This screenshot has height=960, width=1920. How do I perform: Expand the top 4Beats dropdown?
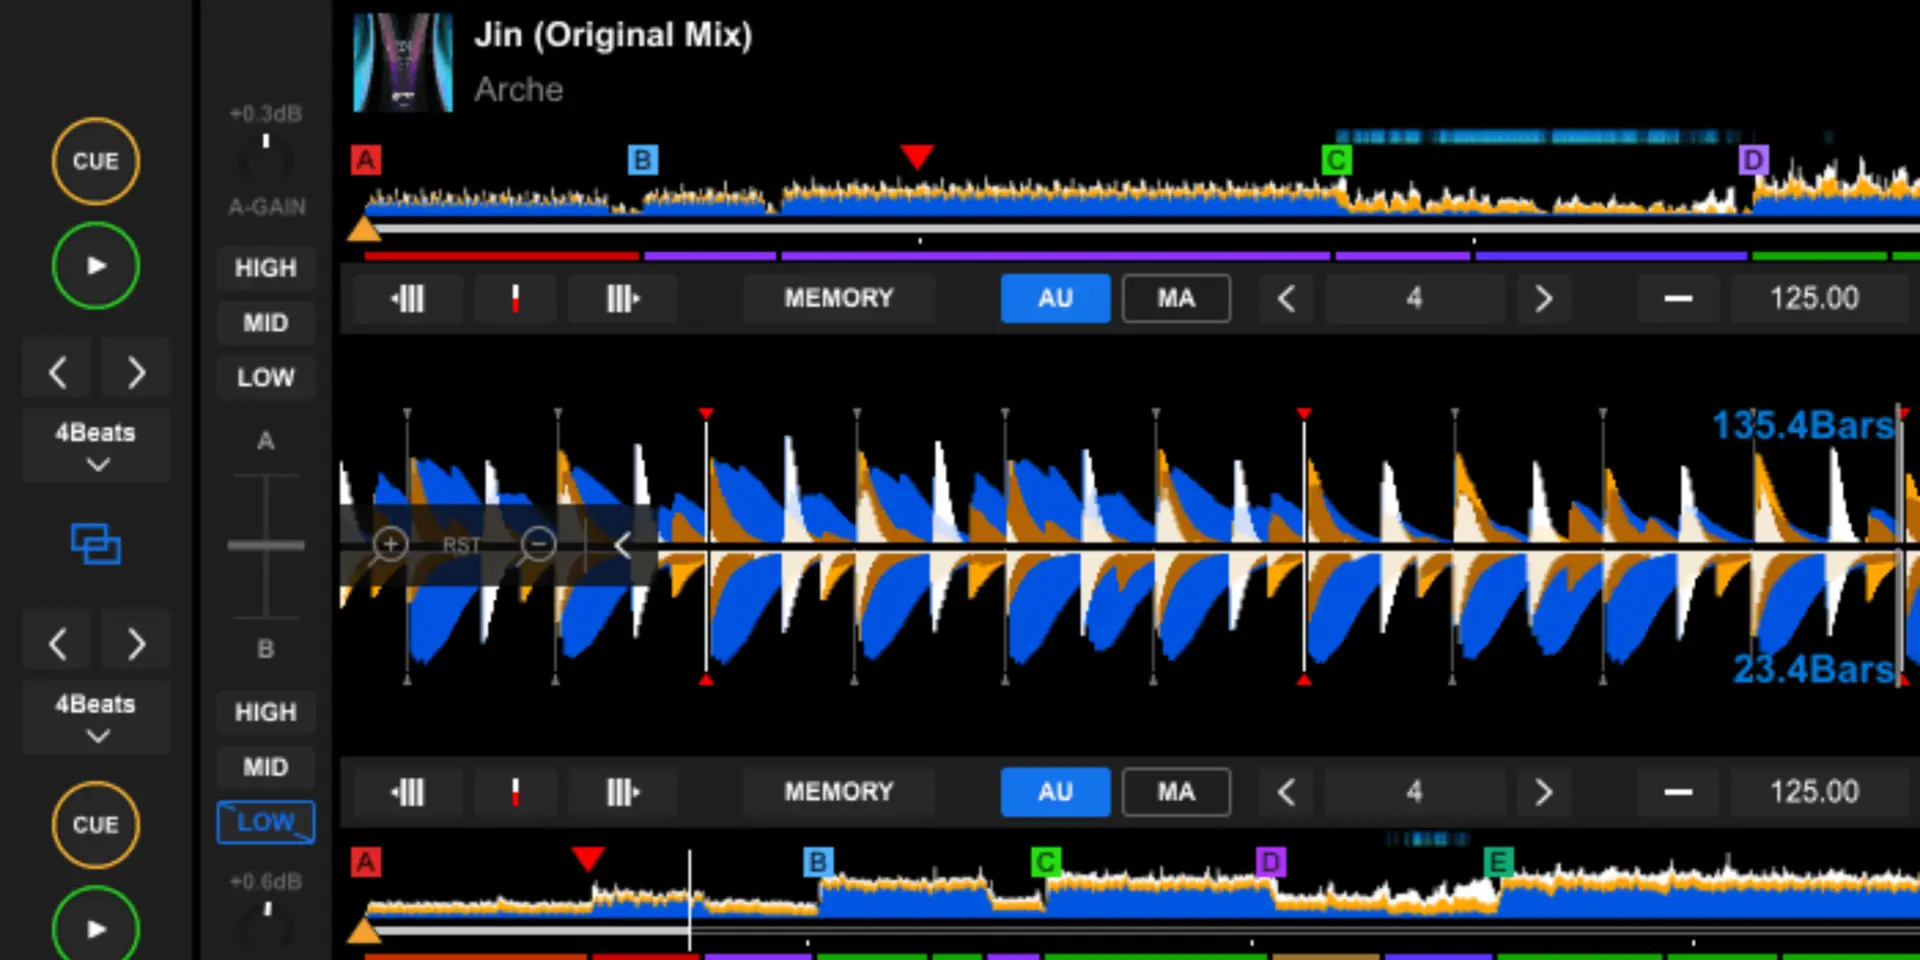pyautogui.click(x=96, y=446)
